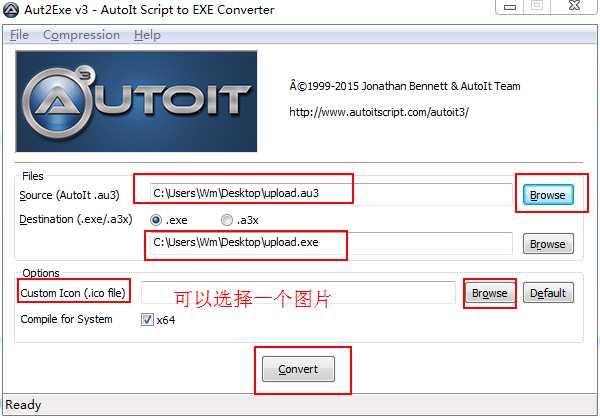Screen dimensions: 600x418
Task: Start conversion with Convert button
Action: [x=298, y=369]
